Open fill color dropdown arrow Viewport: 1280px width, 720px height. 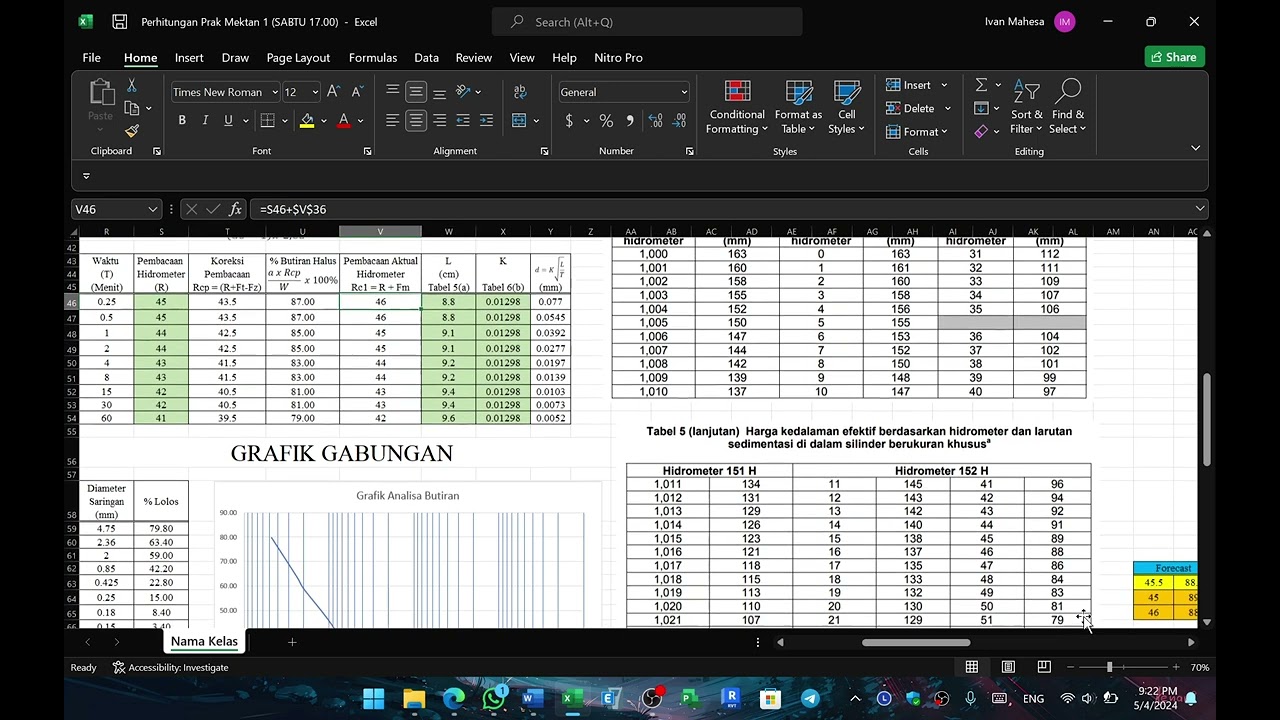click(x=323, y=121)
